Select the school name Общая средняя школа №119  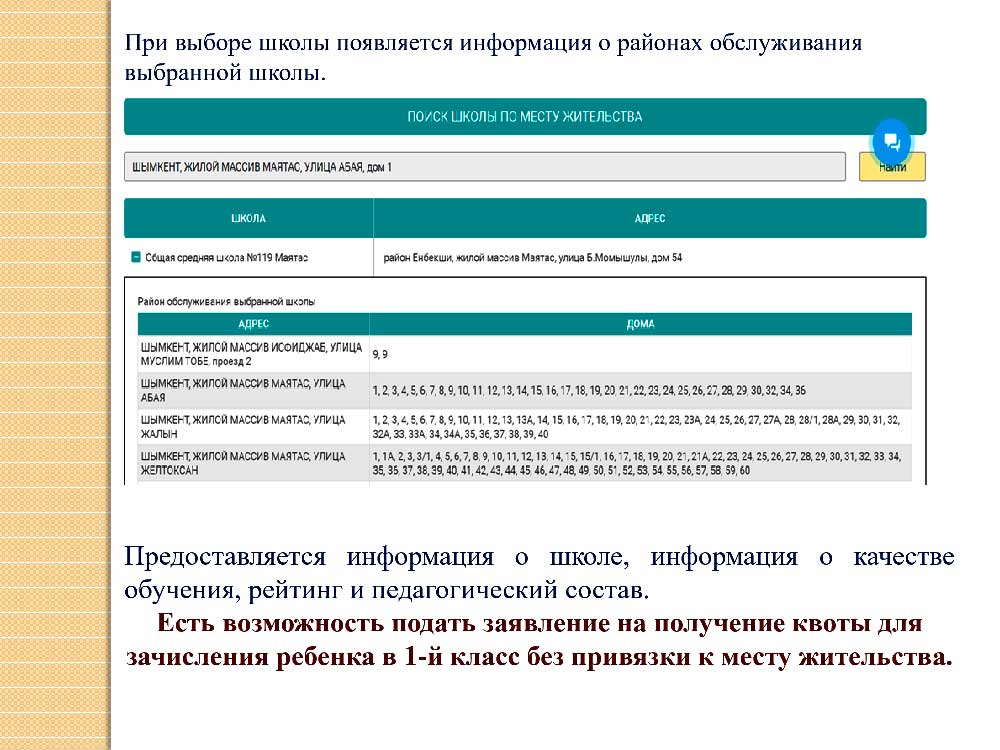(x=226, y=257)
